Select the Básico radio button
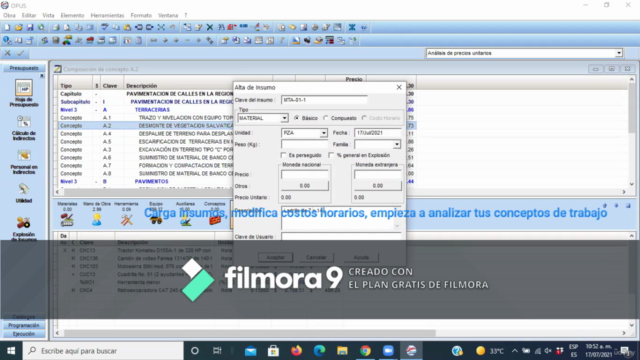Screen dimensions: 640x360 click(297, 118)
